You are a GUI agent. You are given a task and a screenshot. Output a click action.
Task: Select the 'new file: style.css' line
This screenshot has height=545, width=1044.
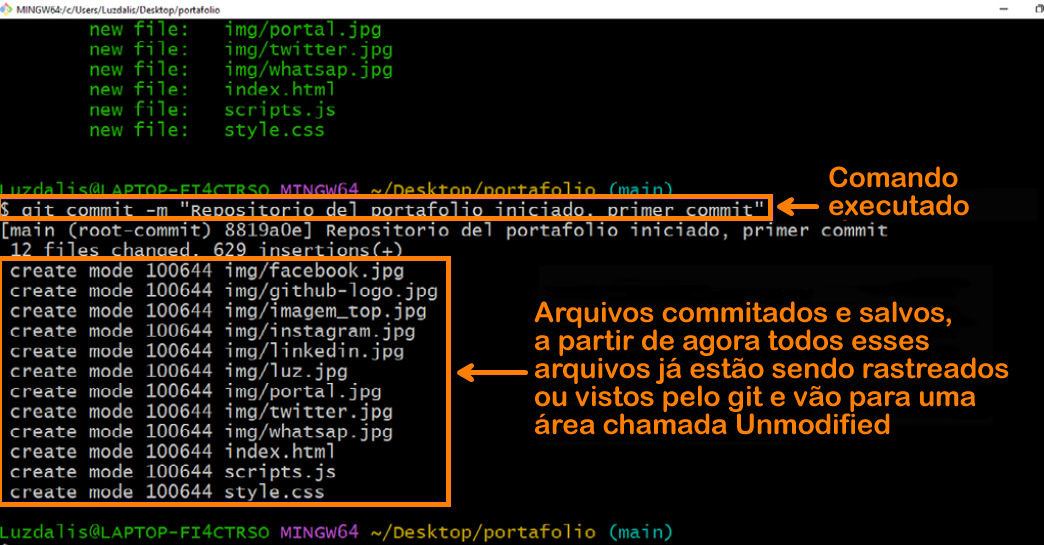coord(207,130)
